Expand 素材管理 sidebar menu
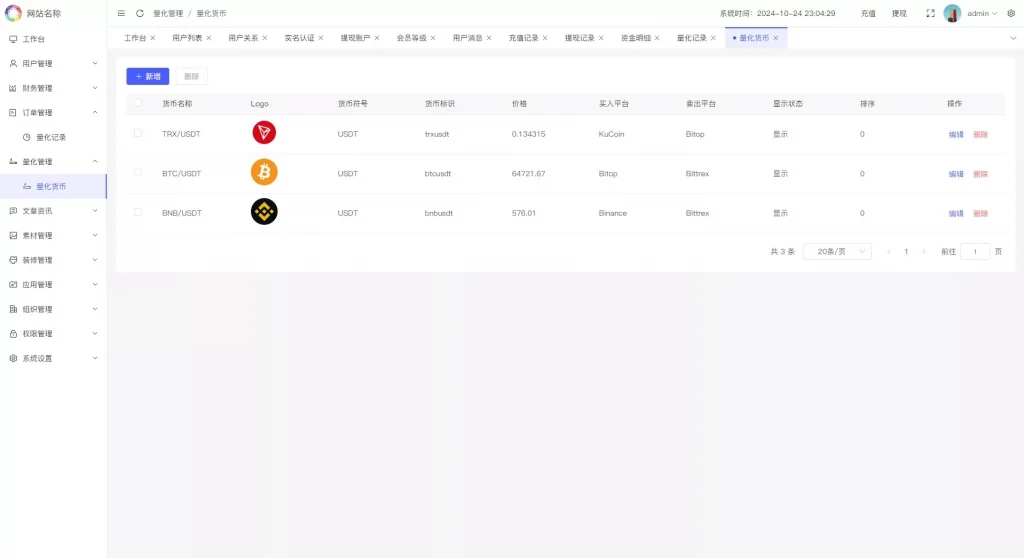The width and height of the screenshot is (1024, 558). (x=53, y=235)
